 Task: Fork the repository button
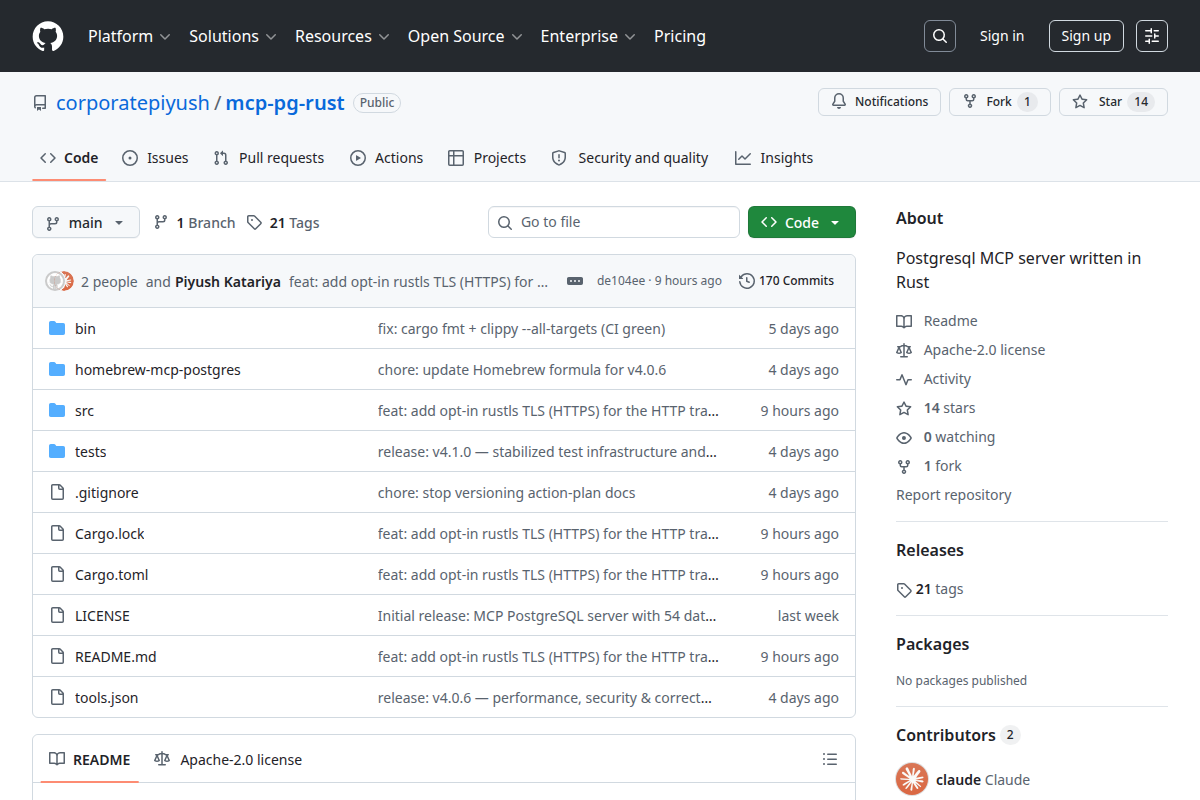tap(1000, 102)
